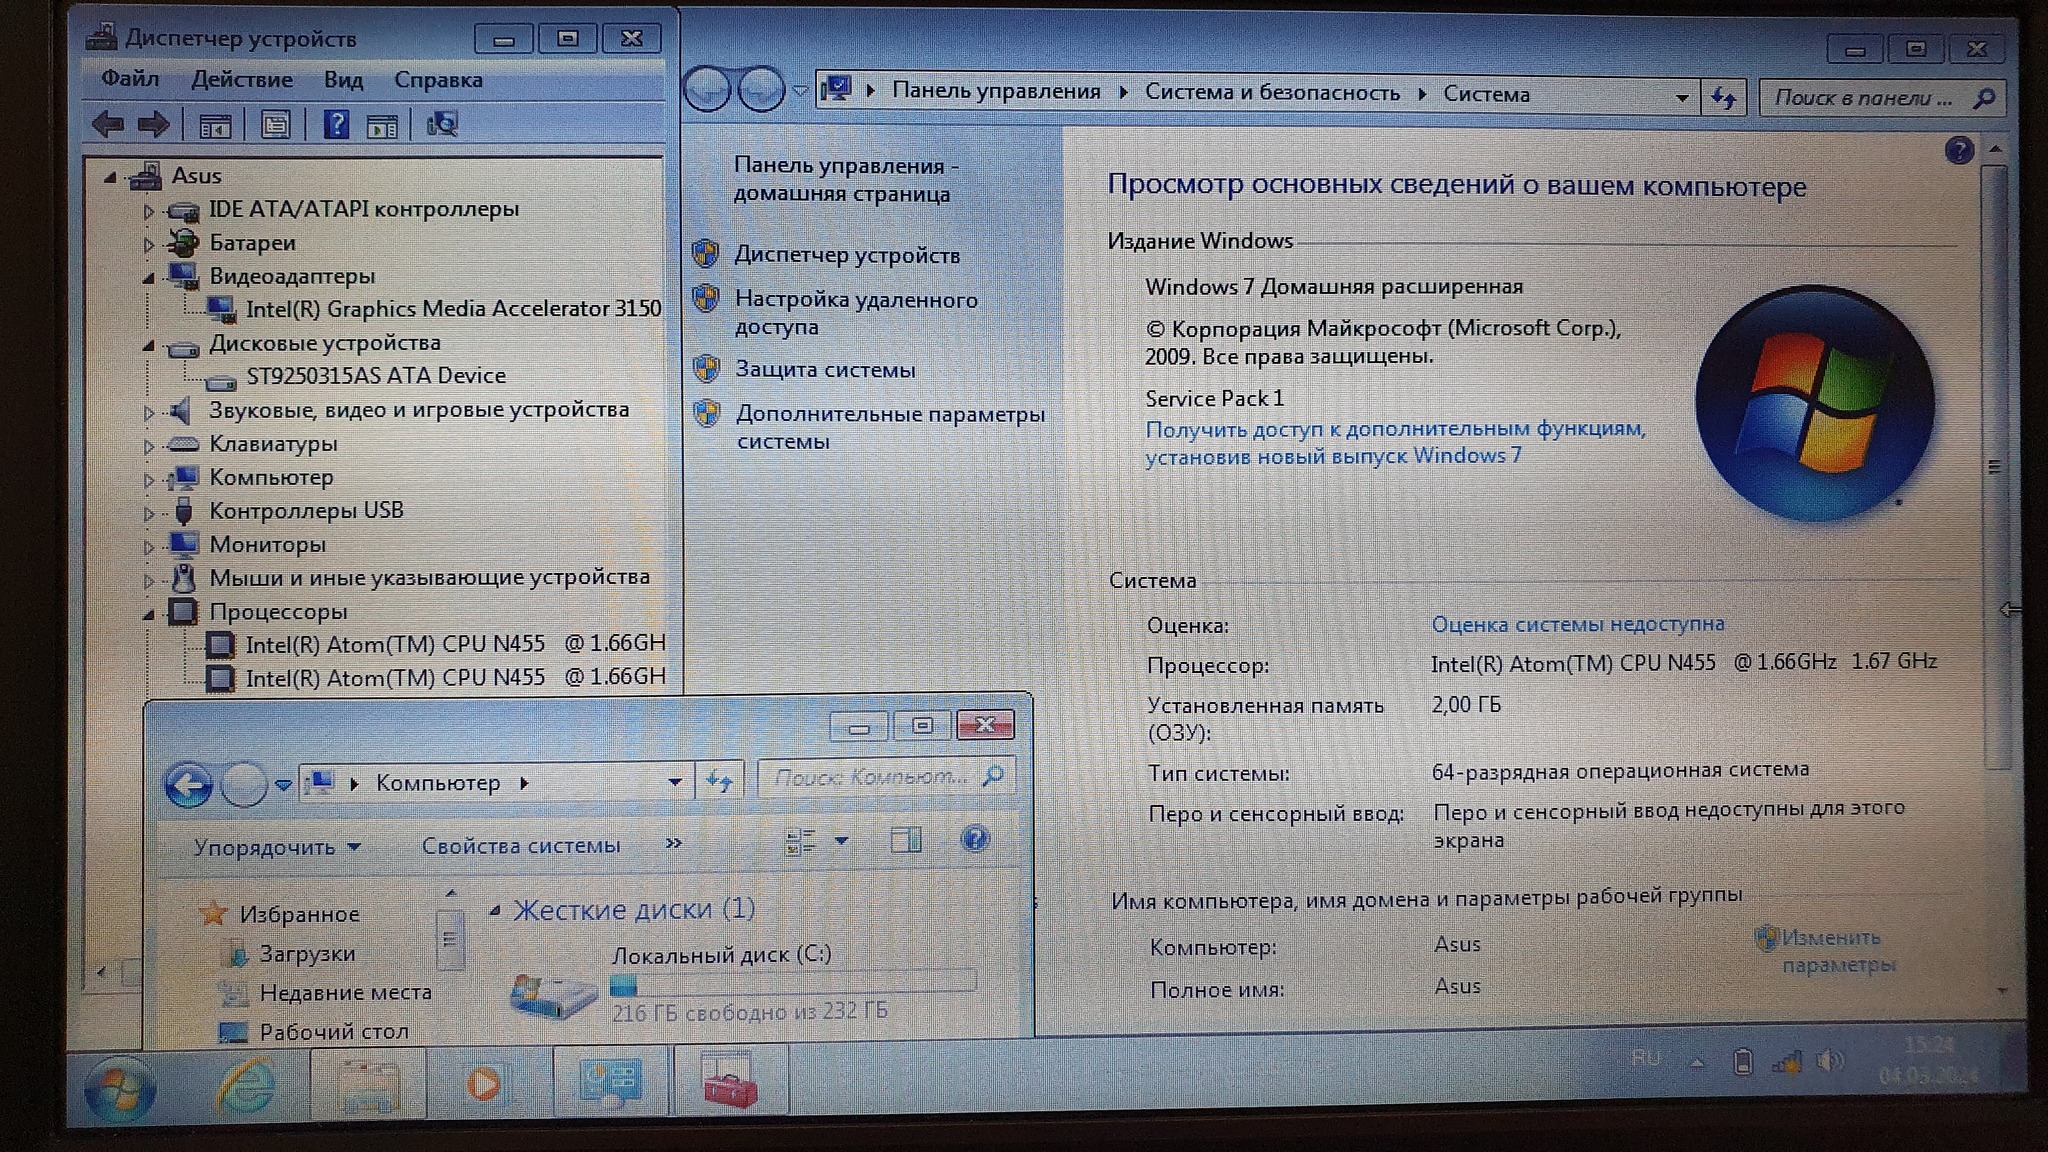
Task: Click the Start menu orb
Action: [119, 1090]
